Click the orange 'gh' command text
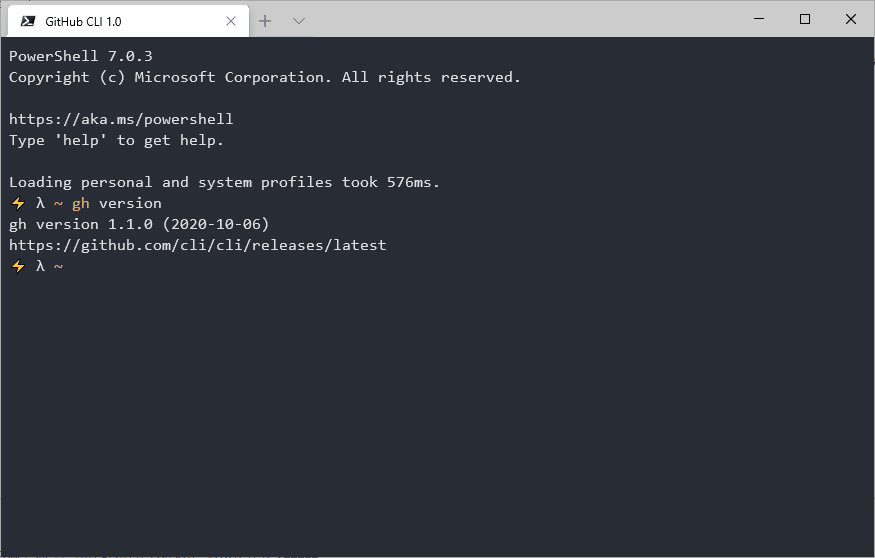 pos(81,204)
